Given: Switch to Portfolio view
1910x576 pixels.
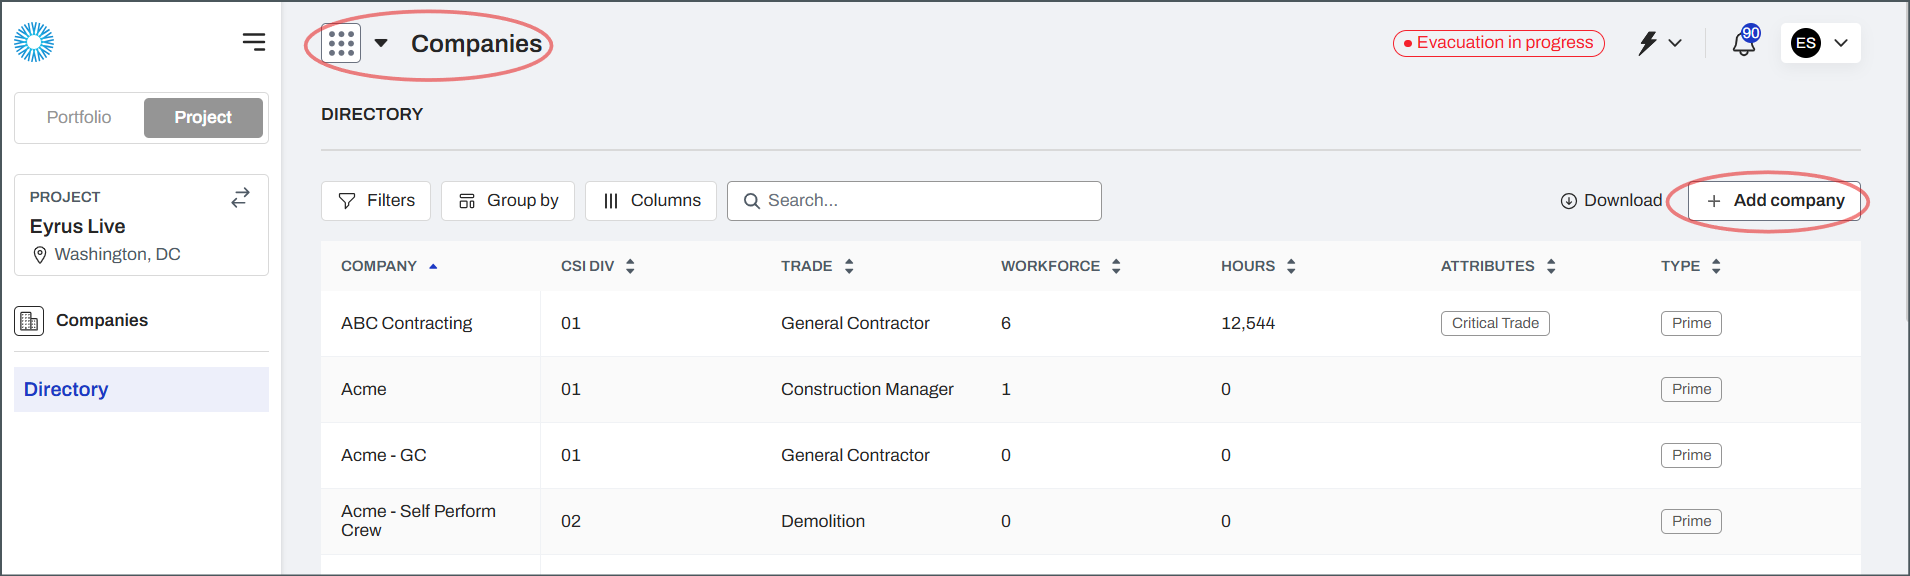Looking at the screenshot, I should click(x=79, y=118).
